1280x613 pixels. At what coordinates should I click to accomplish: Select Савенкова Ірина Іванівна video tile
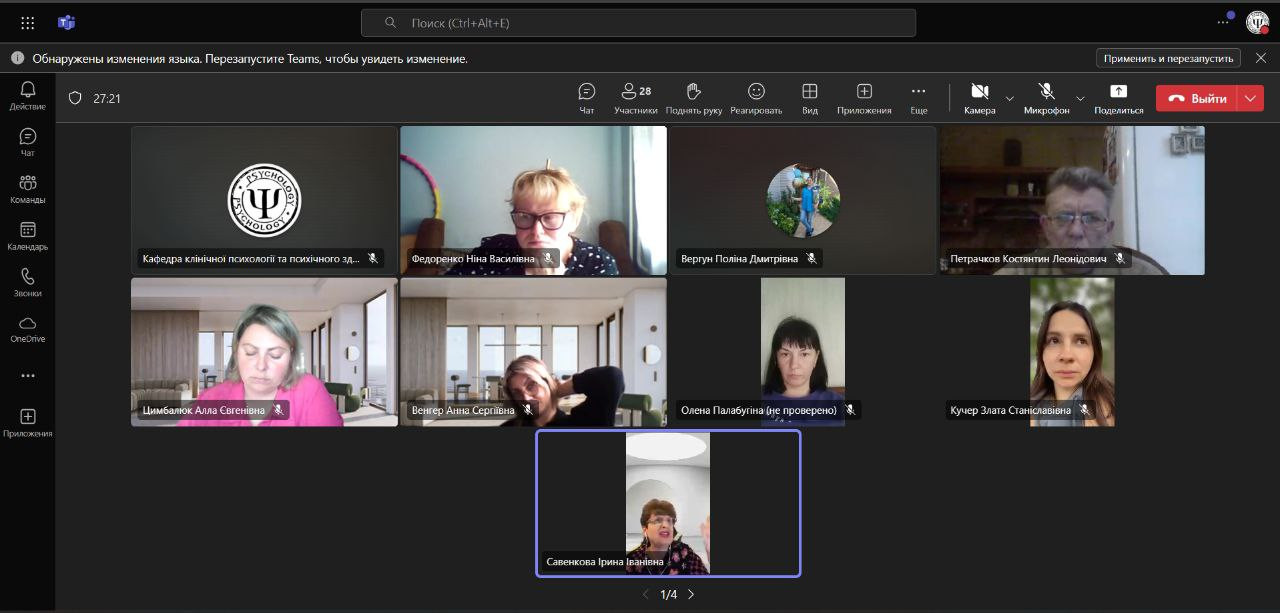pos(668,503)
